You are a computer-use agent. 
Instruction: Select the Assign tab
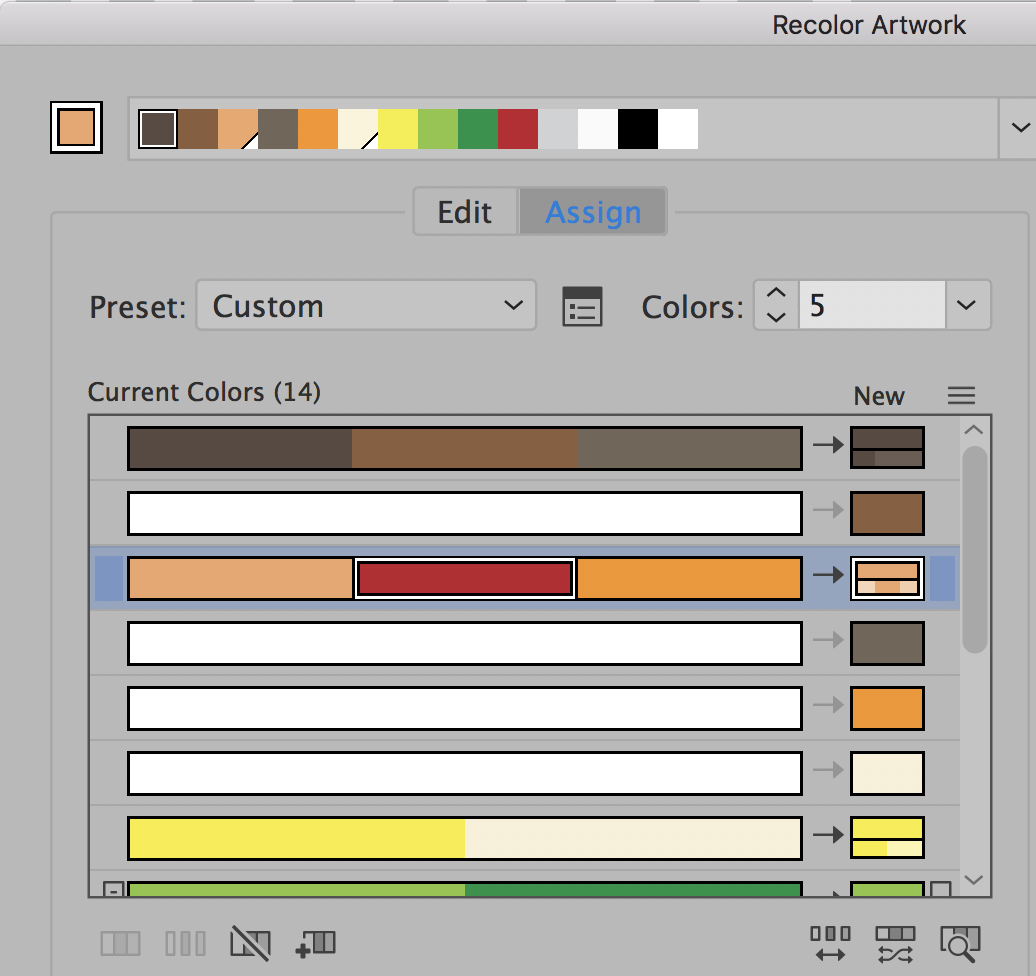coord(593,212)
